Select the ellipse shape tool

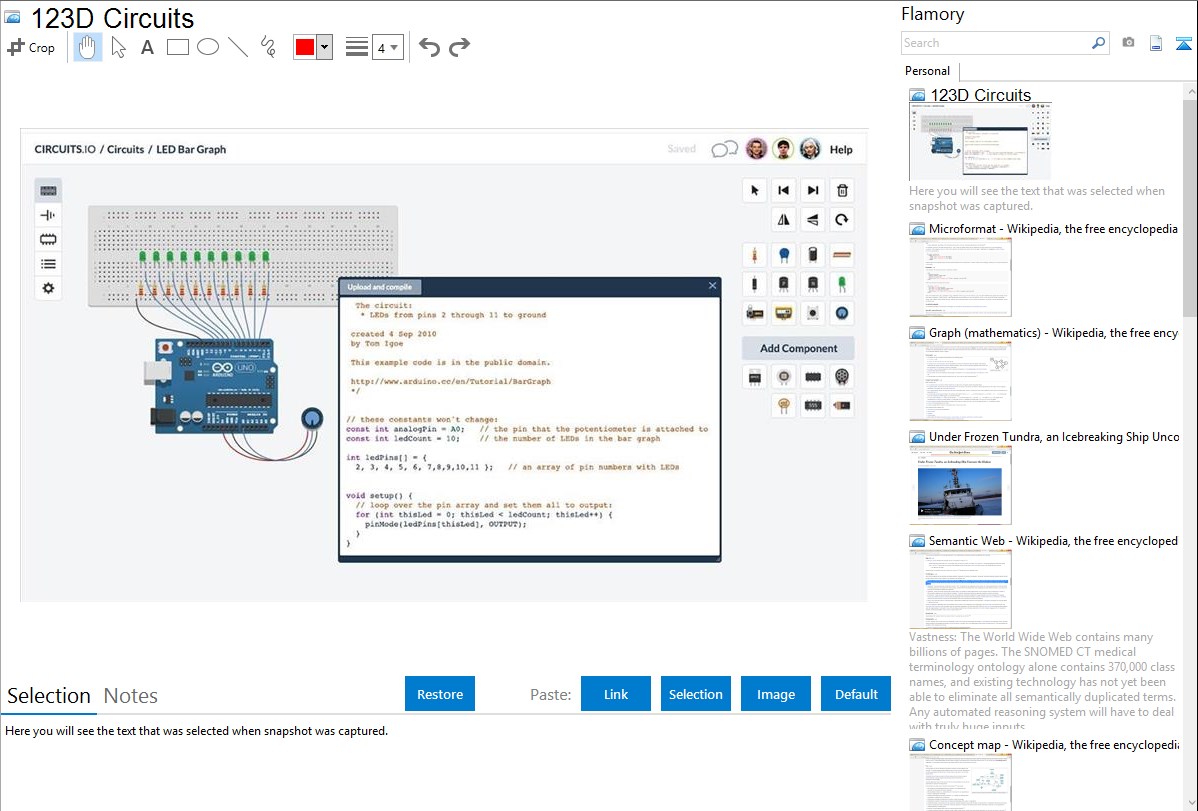pos(208,47)
